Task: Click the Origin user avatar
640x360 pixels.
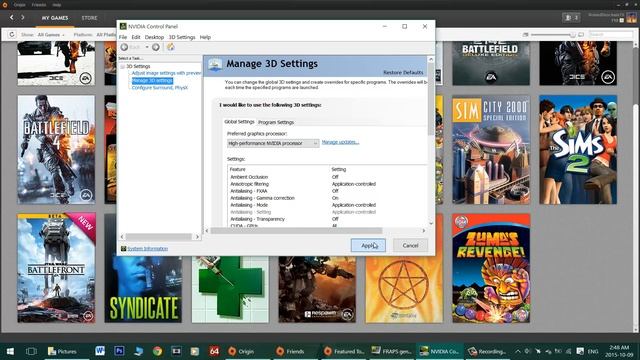Action: tap(631, 18)
